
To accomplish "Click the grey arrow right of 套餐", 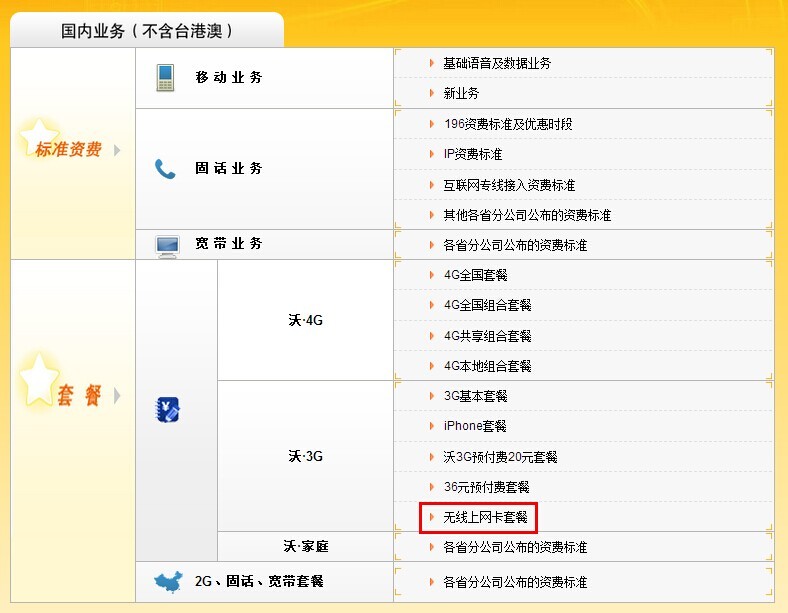I will [x=117, y=395].
